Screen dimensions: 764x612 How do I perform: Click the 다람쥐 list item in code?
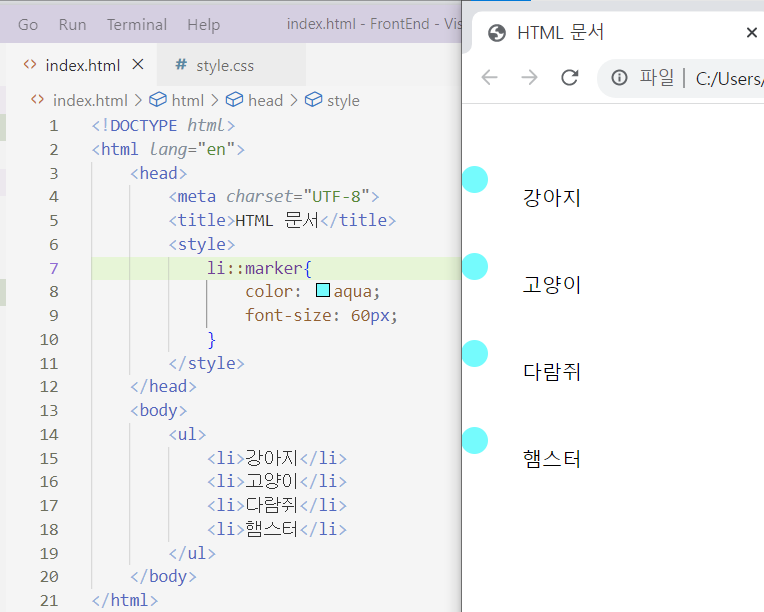click(277, 505)
